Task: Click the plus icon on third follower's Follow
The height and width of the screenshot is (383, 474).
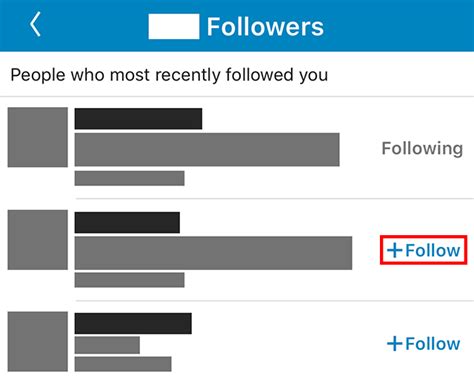Action: pos(395,344)
